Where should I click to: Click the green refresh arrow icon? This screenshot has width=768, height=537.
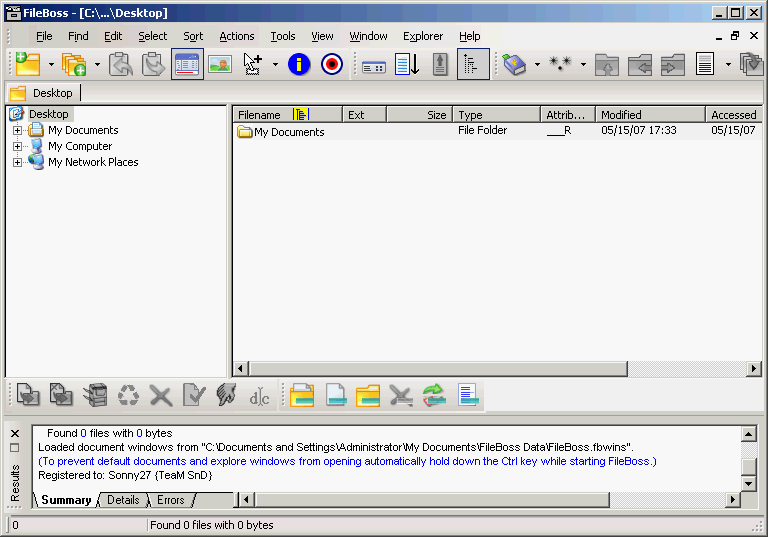(434, 395)
